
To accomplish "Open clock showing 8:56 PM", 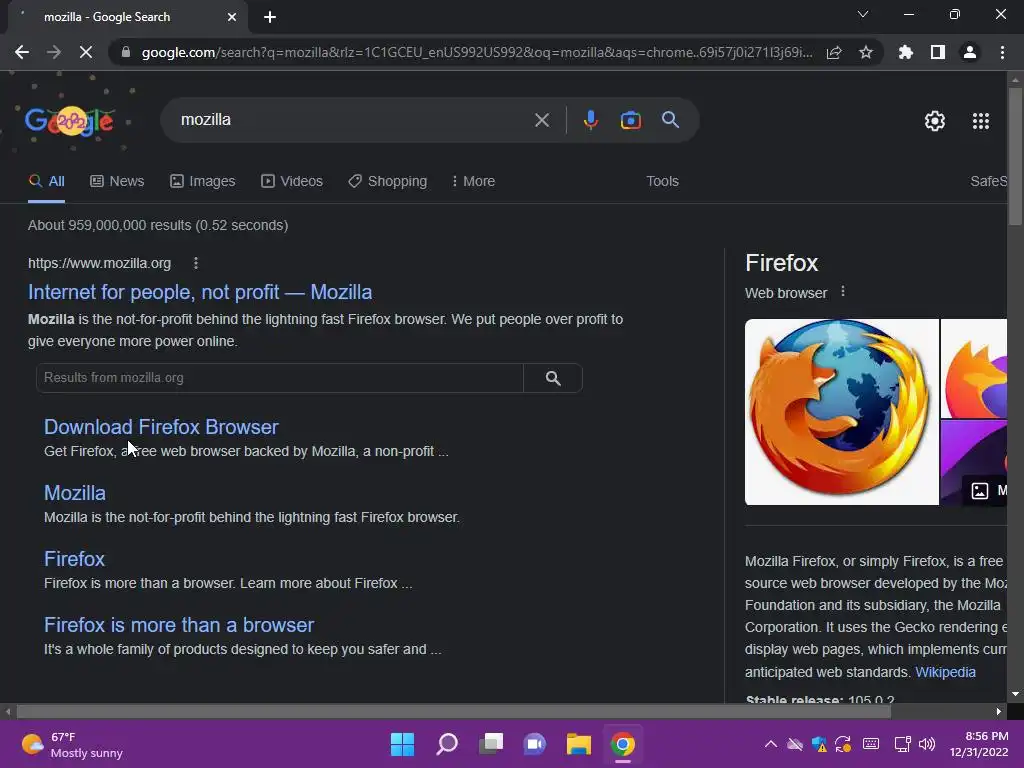I will (x=979, y=744).
